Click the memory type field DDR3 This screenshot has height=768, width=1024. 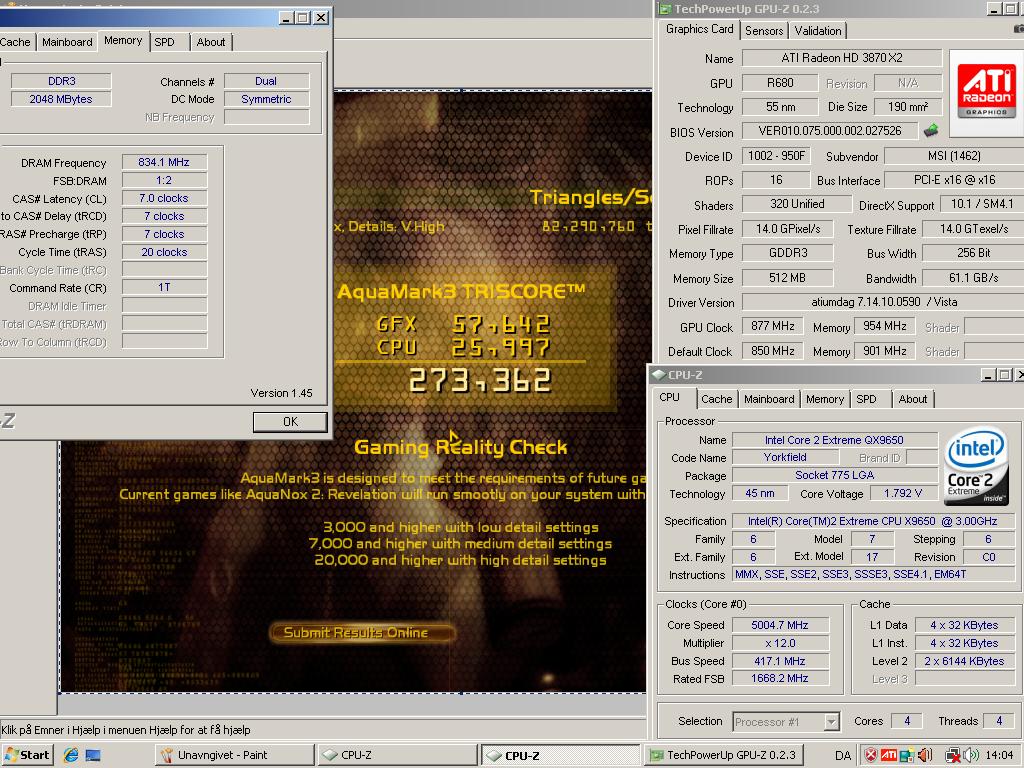click(61, 81)
